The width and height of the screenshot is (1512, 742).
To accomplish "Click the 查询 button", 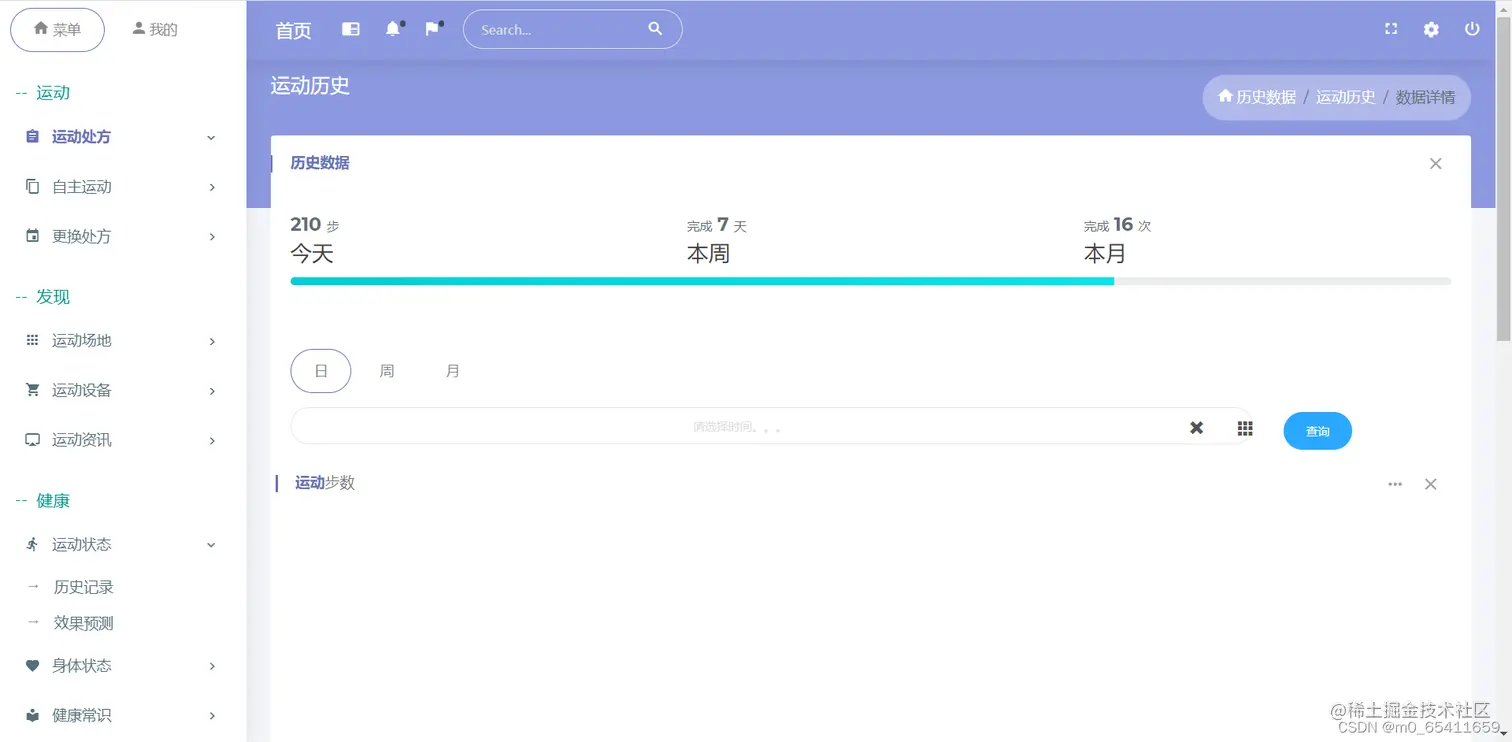I will coord(1318,431).
